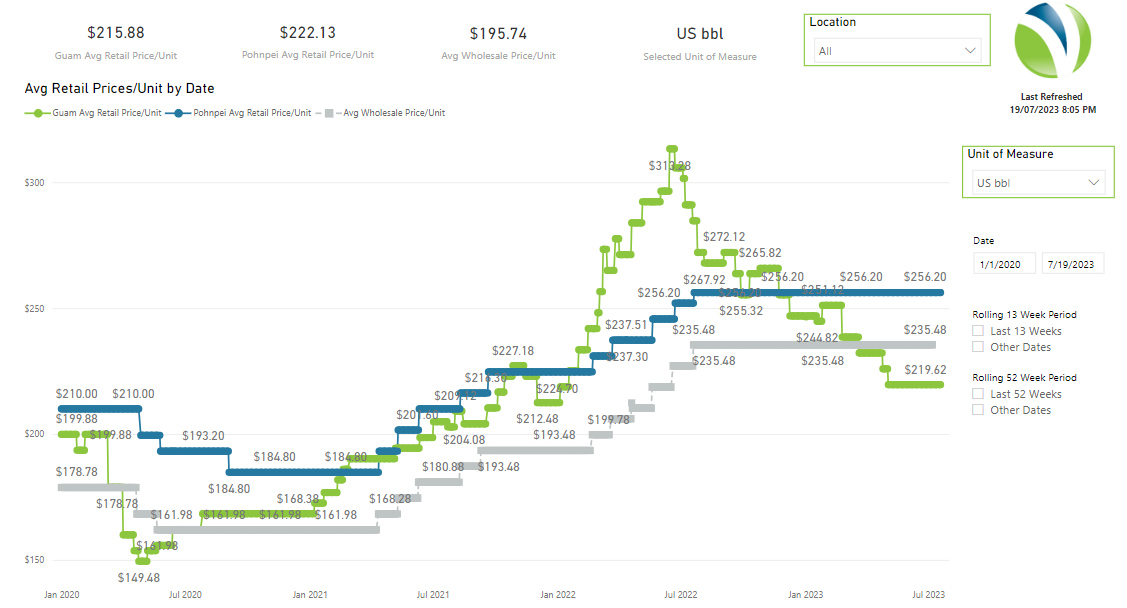Tick the Last 13 Weeks checkbox

pyautogui.click(x=979, y=331)
